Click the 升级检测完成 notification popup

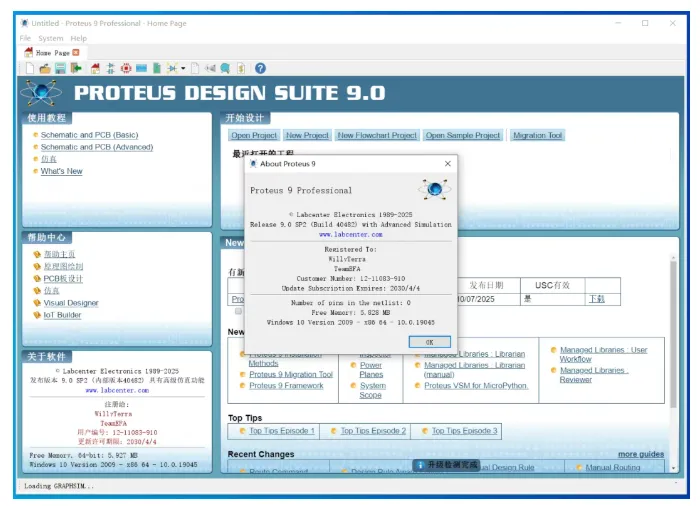click(446, 465)
